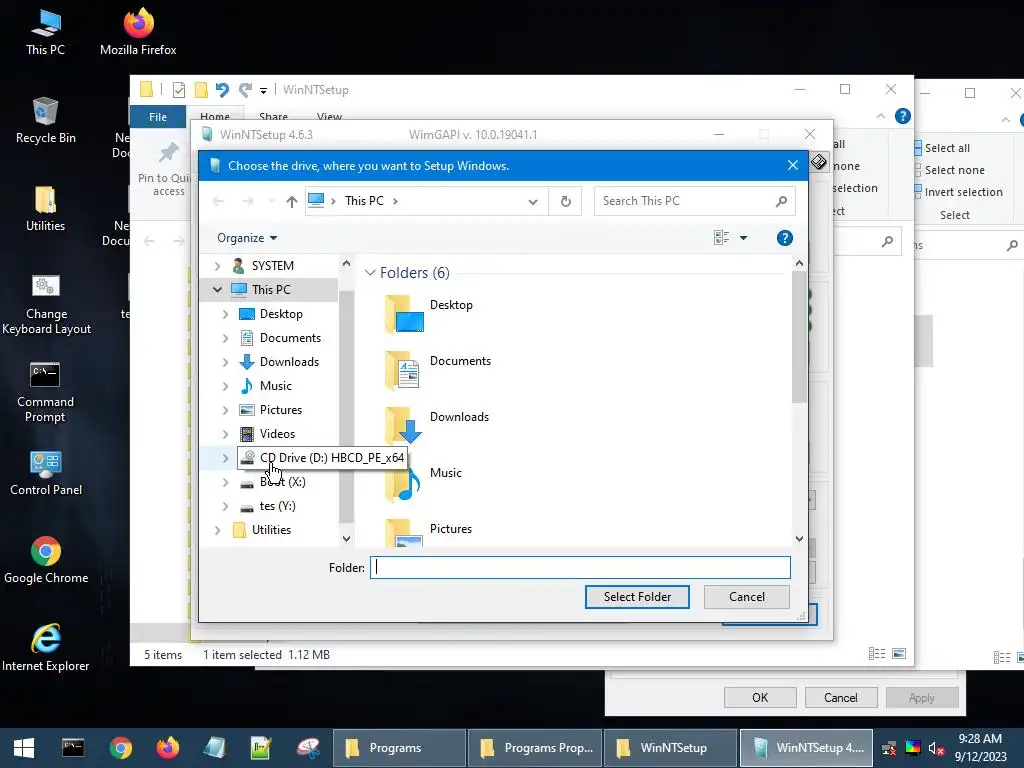Cancel the folder selection dialog

pos(746,596)
